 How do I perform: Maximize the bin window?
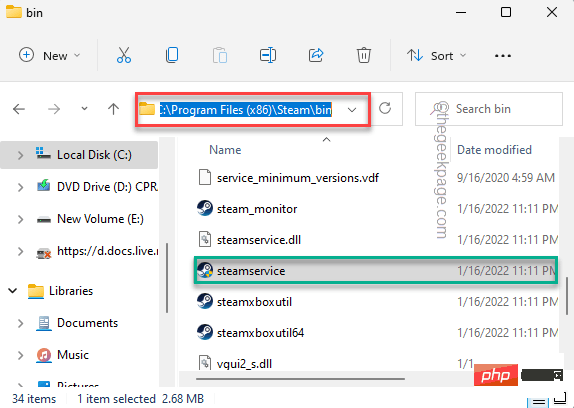[506, 12]
